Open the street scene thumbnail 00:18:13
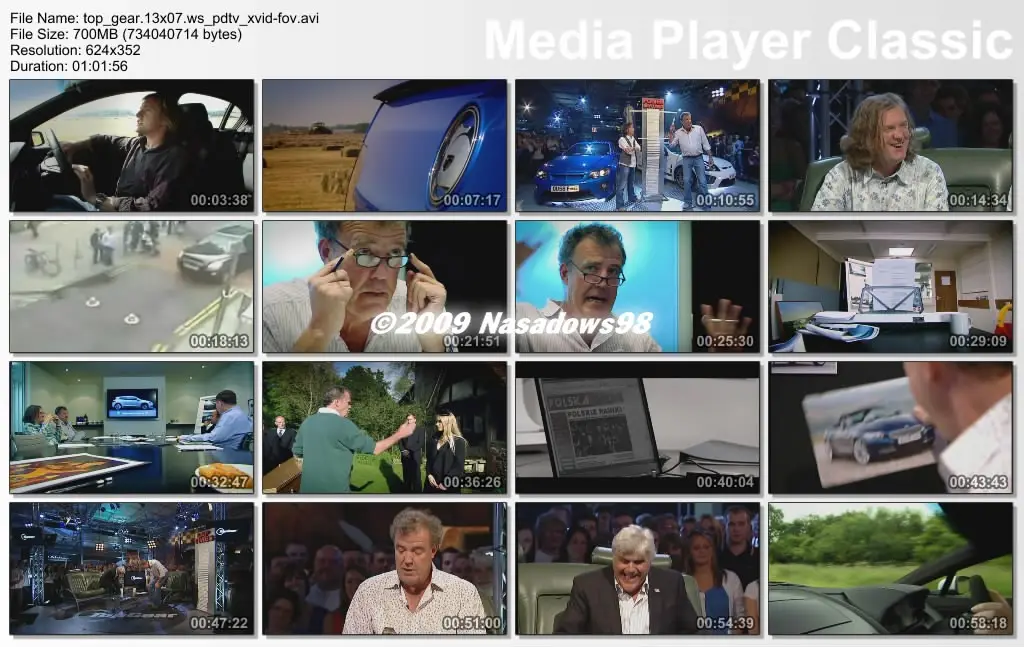The width and height of the screenshot is (1024, 647). (131, 287)
